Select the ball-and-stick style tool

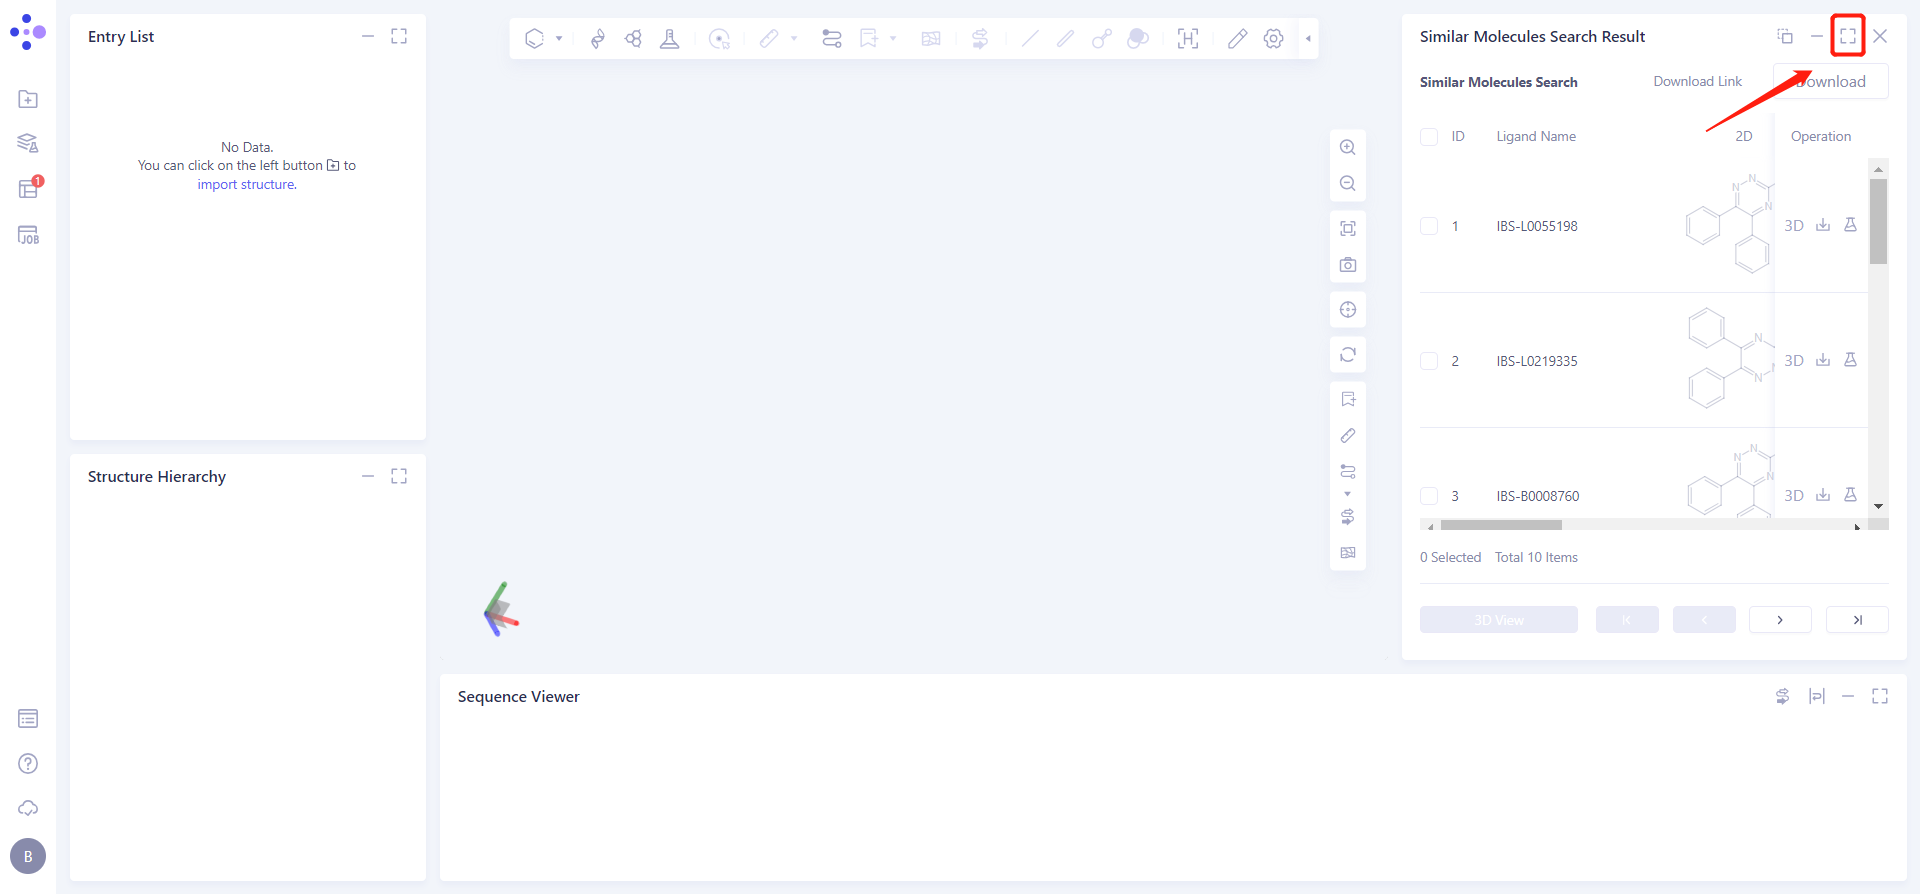[x=1102, y=39]
